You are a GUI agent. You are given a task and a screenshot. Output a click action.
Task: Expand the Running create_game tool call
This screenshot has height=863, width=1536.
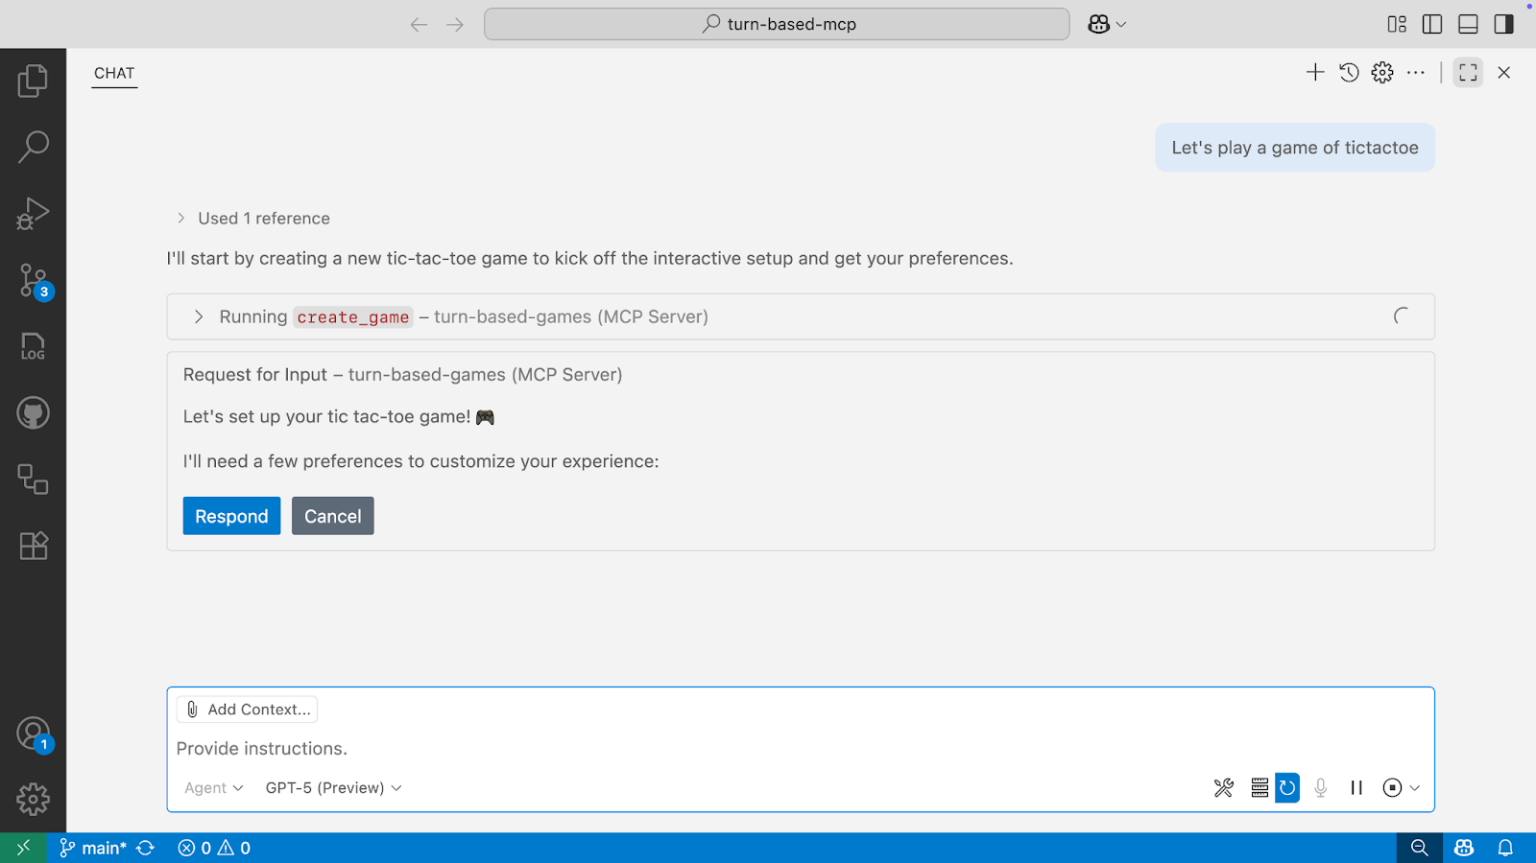click(198, 316)
